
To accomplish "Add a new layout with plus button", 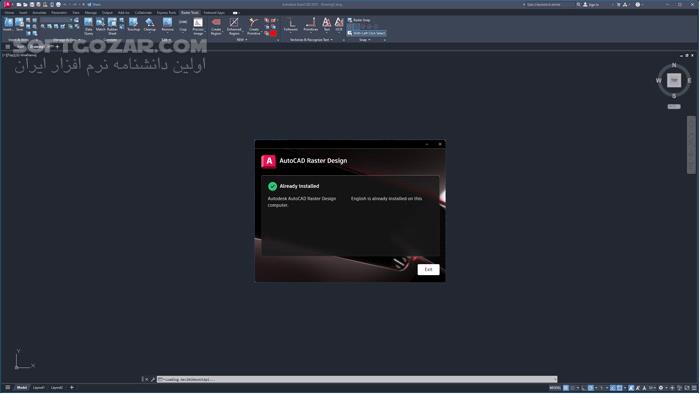I will 72,388.
